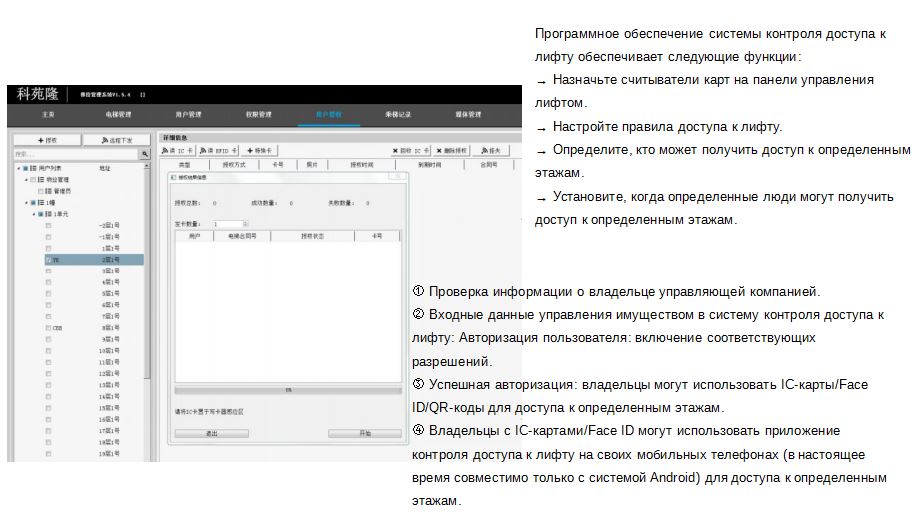Click the 读 IC 卡 button

pyautogui.click(x=176, y=151)
